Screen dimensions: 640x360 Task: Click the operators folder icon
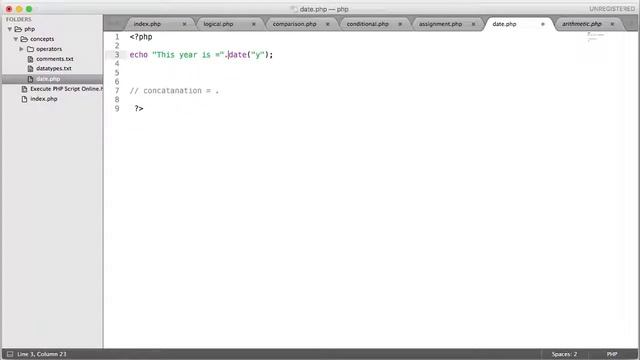click(30, 49)
